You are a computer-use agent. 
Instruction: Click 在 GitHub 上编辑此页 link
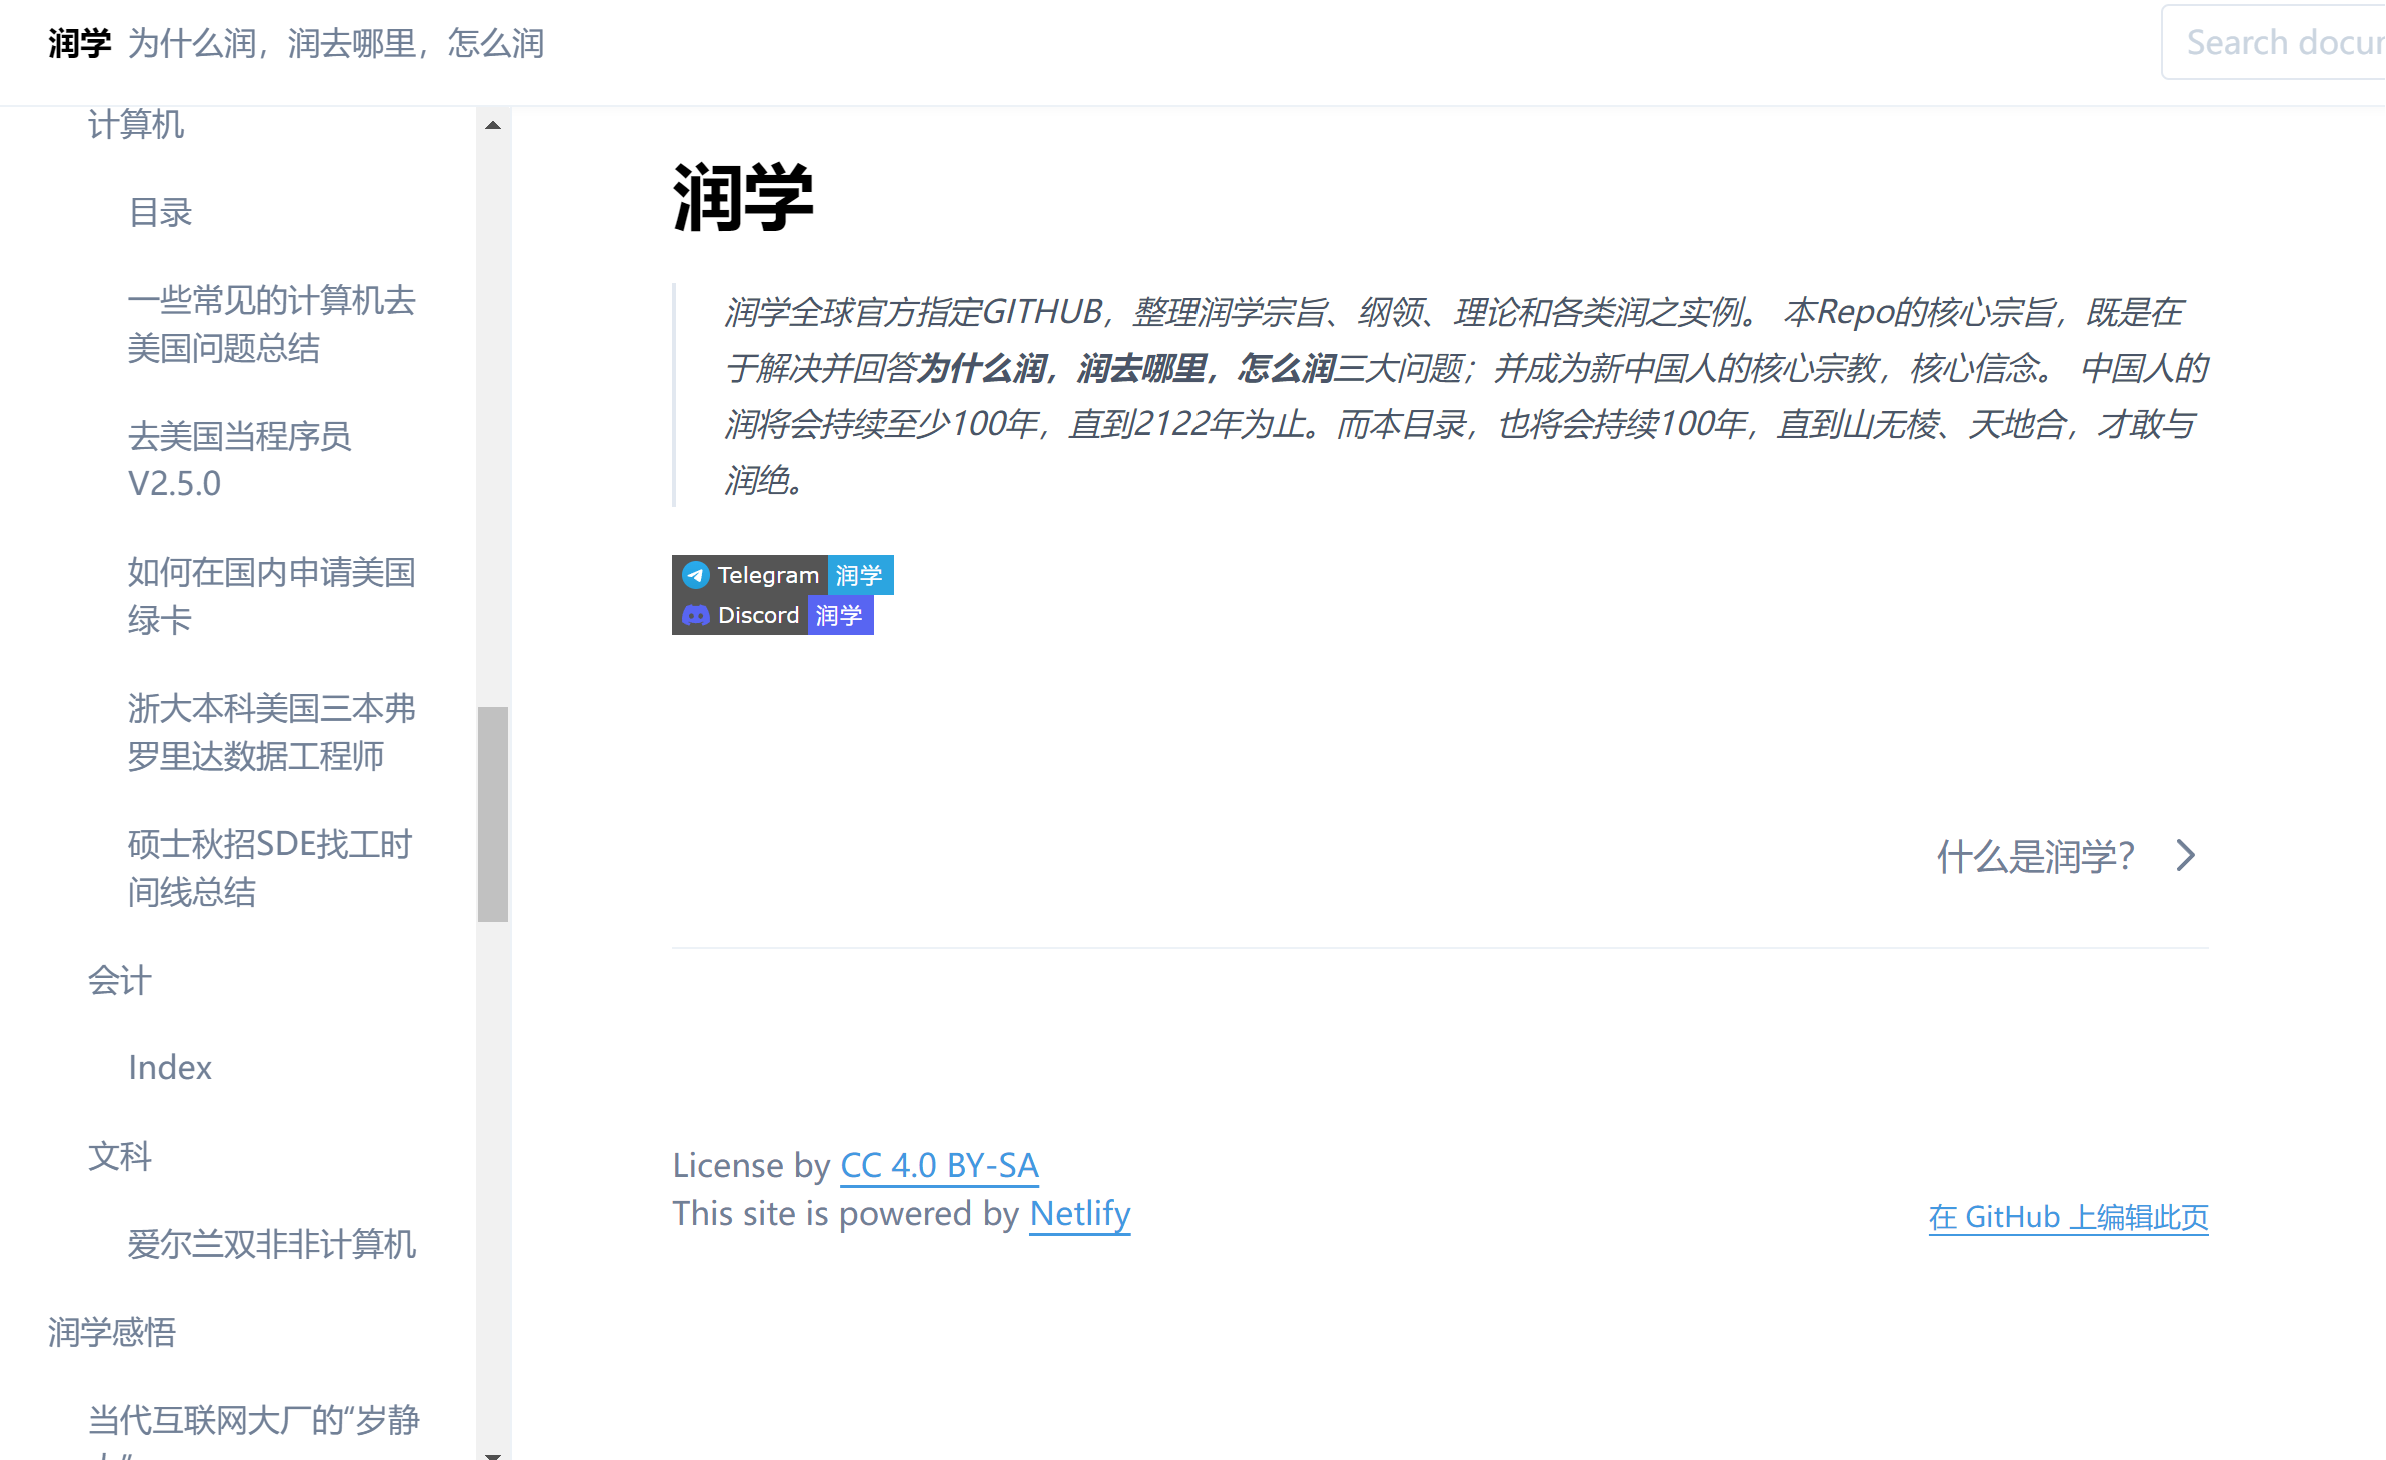(2068, 1217)
